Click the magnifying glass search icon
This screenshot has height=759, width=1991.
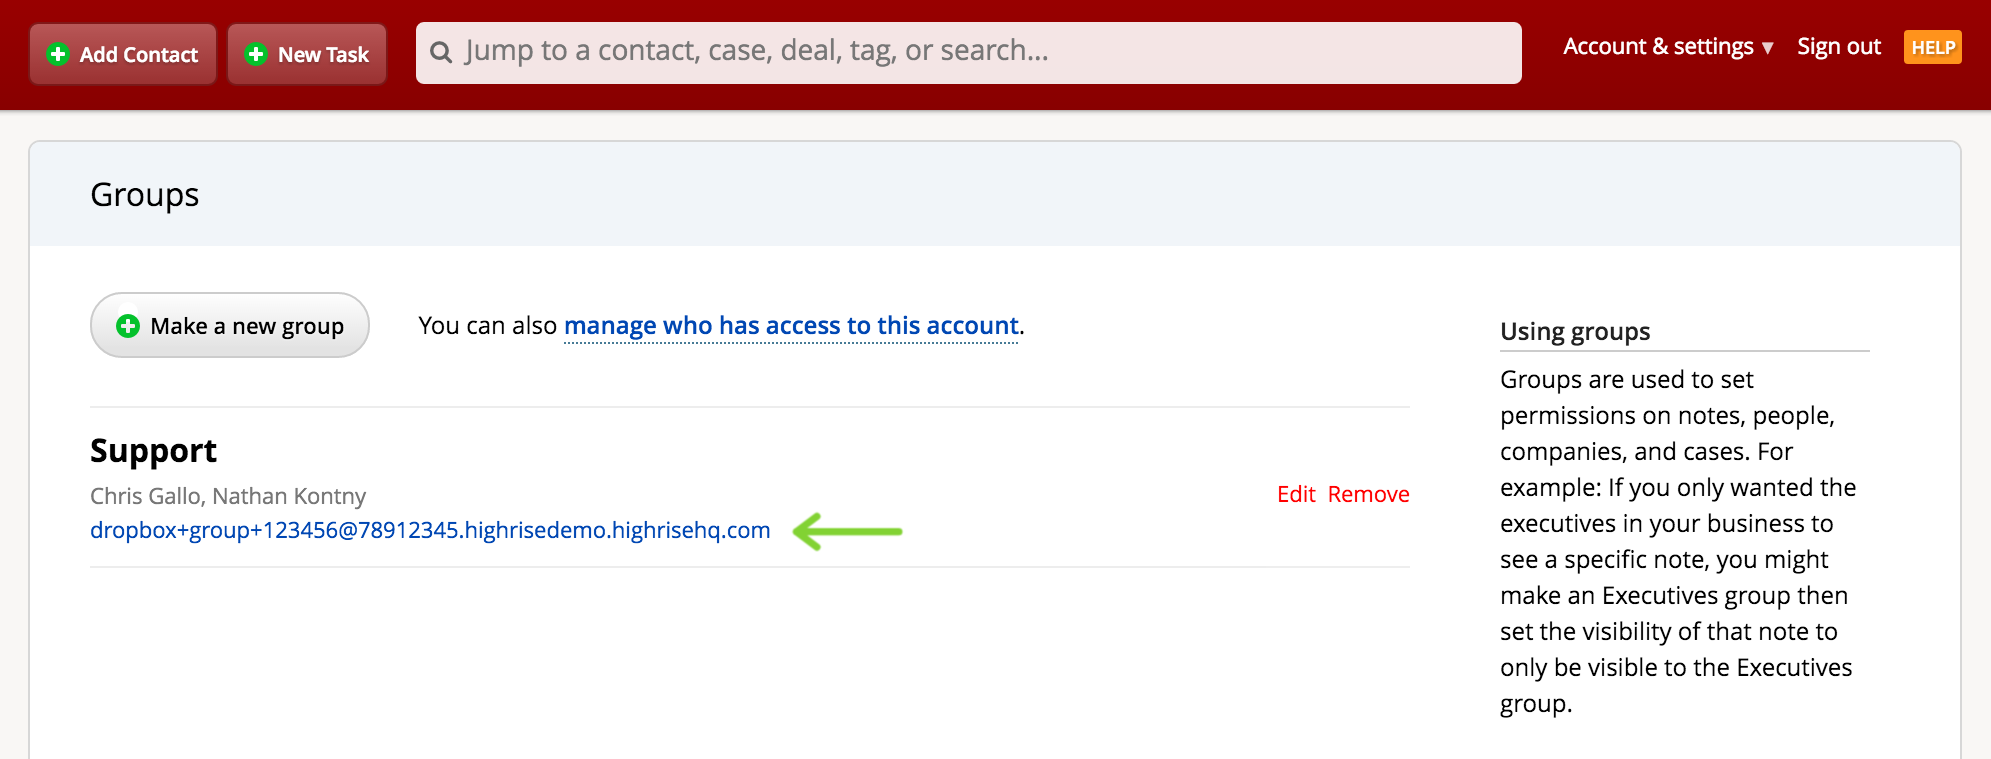[x=441, y=52]
